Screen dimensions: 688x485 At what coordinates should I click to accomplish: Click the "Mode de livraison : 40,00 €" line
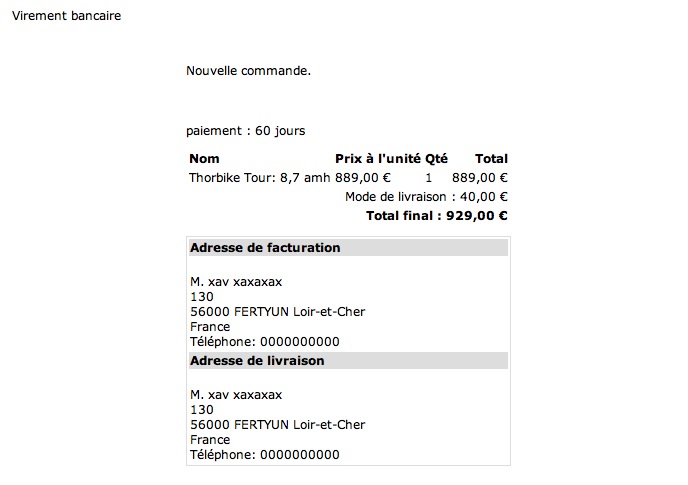click(426, 197)
